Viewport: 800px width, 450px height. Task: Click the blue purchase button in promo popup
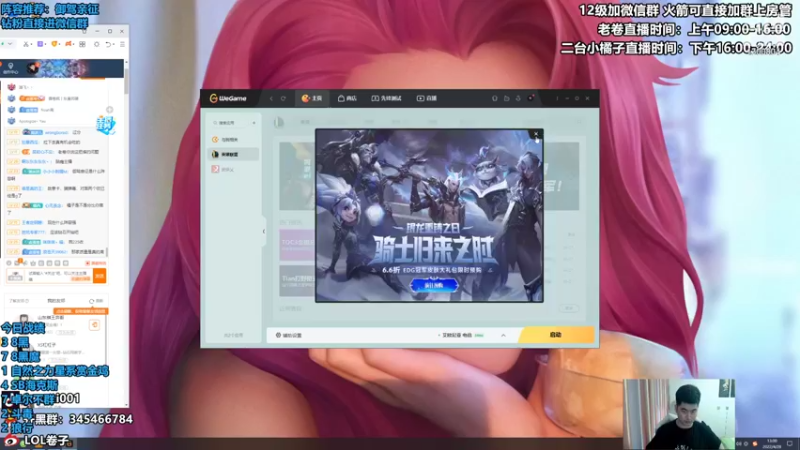434,286
